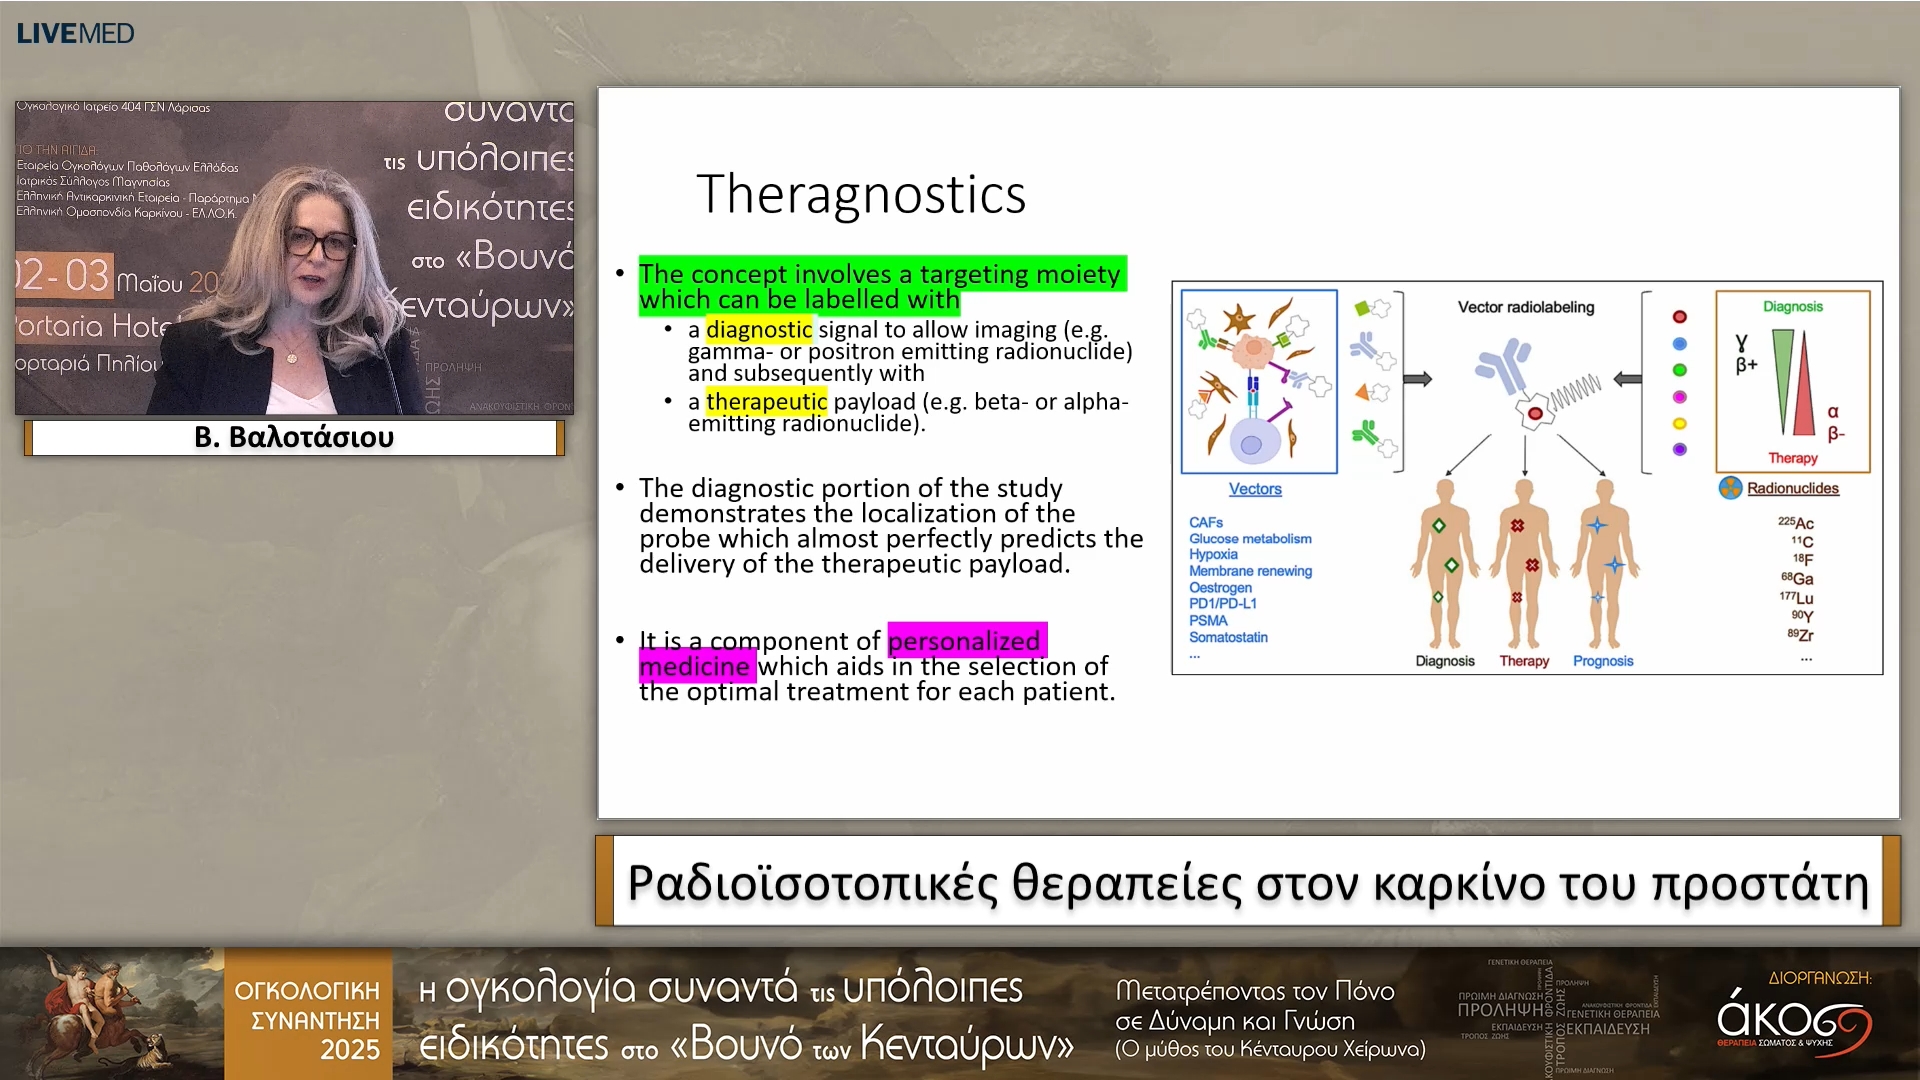Click the Μετατρέποντας τον Πόνο banner subtitle
Screen dimensions: 1920x1080
tap(1269, 1019)
